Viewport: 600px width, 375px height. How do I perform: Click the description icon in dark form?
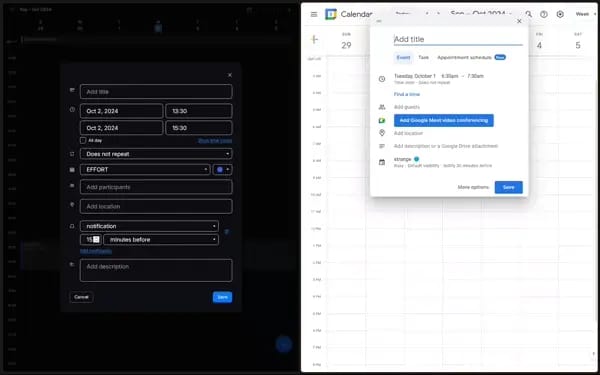[x=72, y=264]
